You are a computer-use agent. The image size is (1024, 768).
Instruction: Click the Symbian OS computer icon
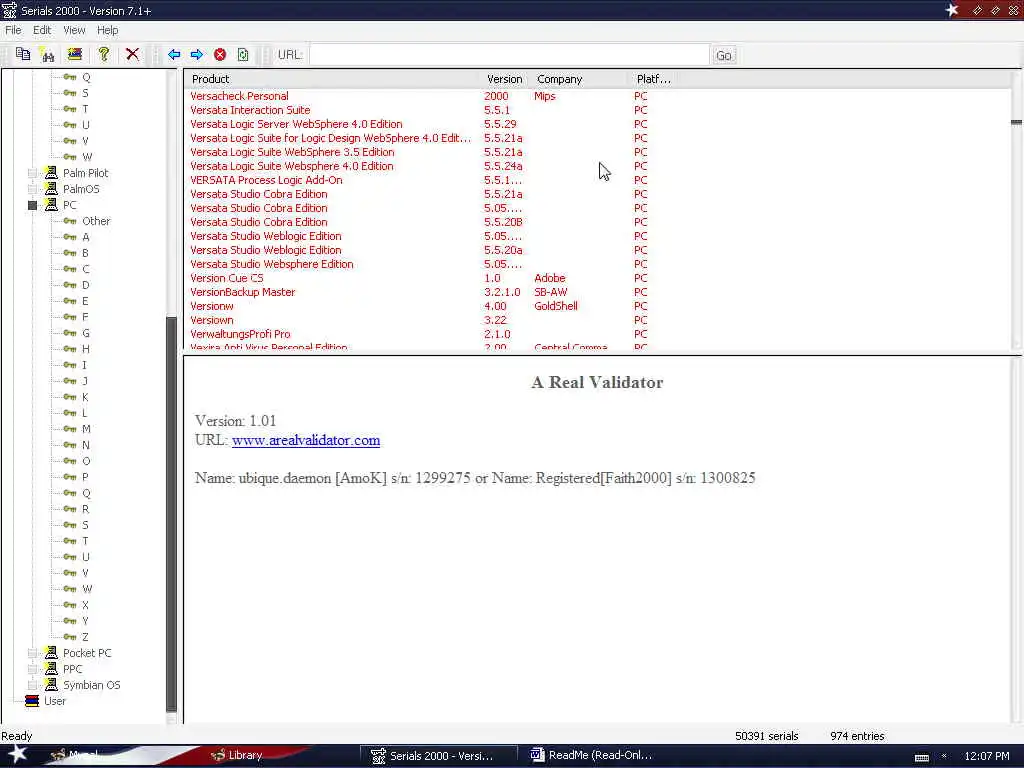coord(51,684)
